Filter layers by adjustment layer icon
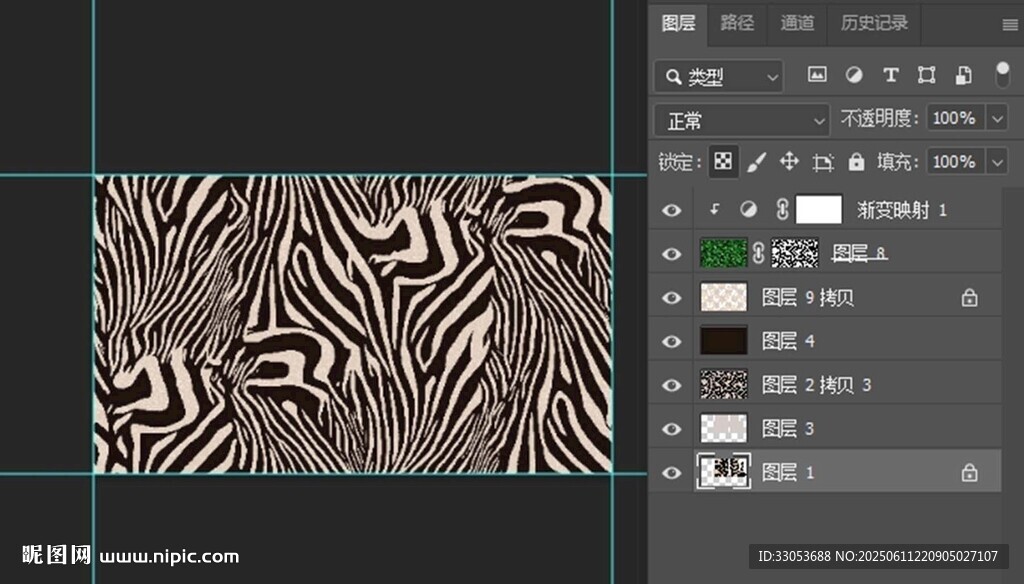Screen dimensions: 1024x584 (x=854, y=75)
